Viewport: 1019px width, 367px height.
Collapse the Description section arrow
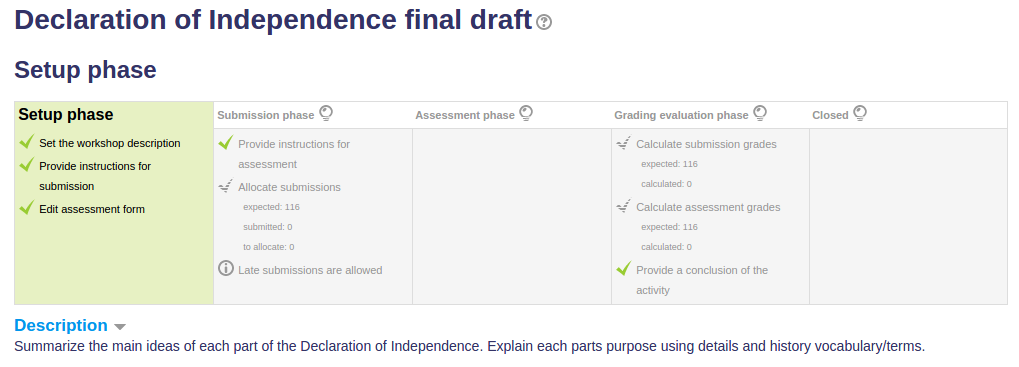click(120, 326)
